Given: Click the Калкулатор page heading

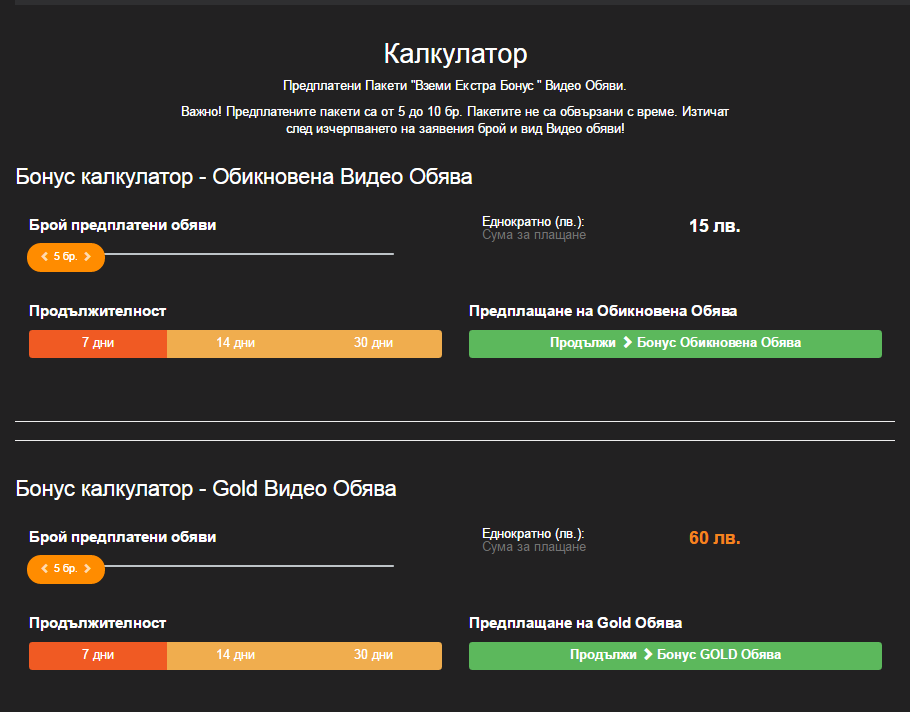Looking at the screenshot, I should 455,53.
